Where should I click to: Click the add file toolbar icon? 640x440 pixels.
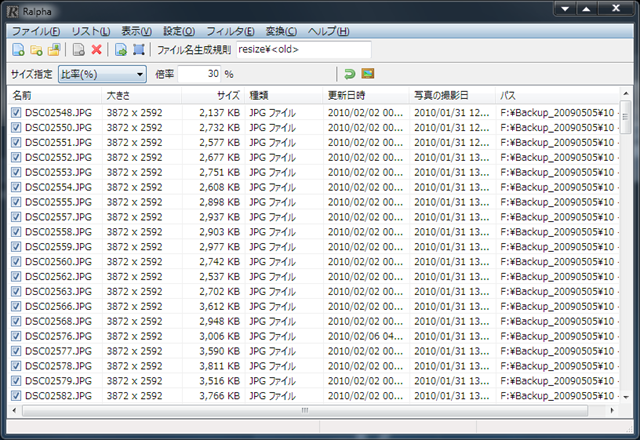pos(18,50)
